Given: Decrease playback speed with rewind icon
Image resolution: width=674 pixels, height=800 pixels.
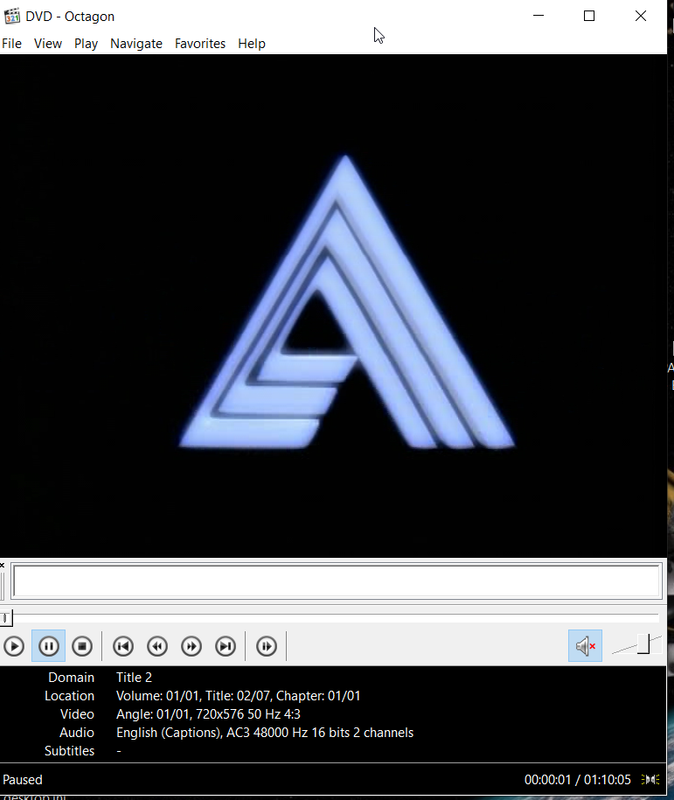Looking at the screenshot, I should coord(157,646).
